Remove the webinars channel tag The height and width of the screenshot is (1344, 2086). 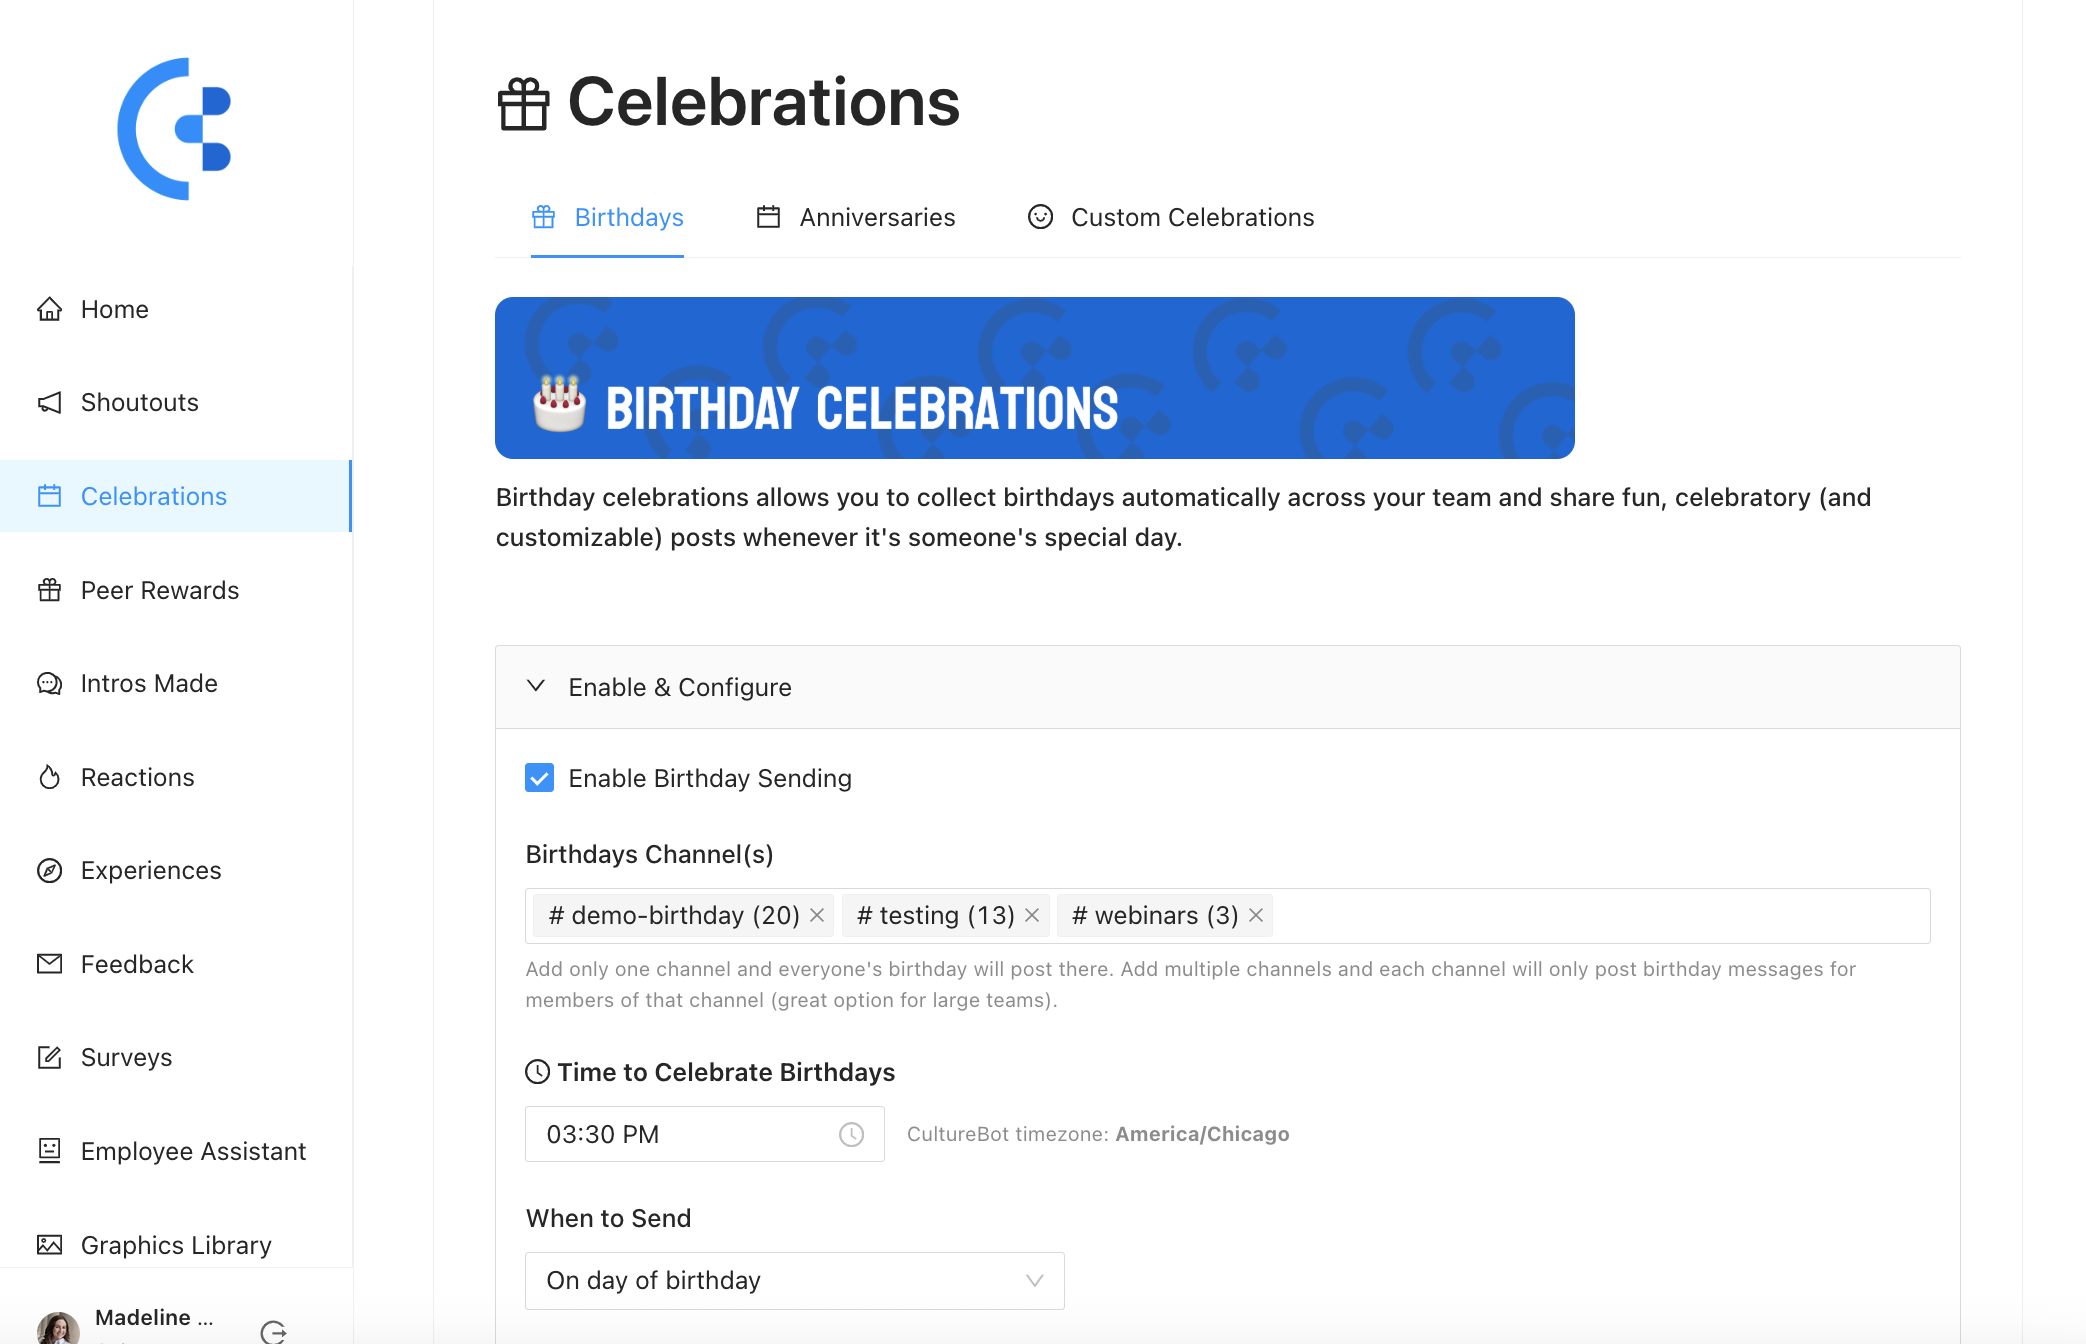(x=1256, y=916)
